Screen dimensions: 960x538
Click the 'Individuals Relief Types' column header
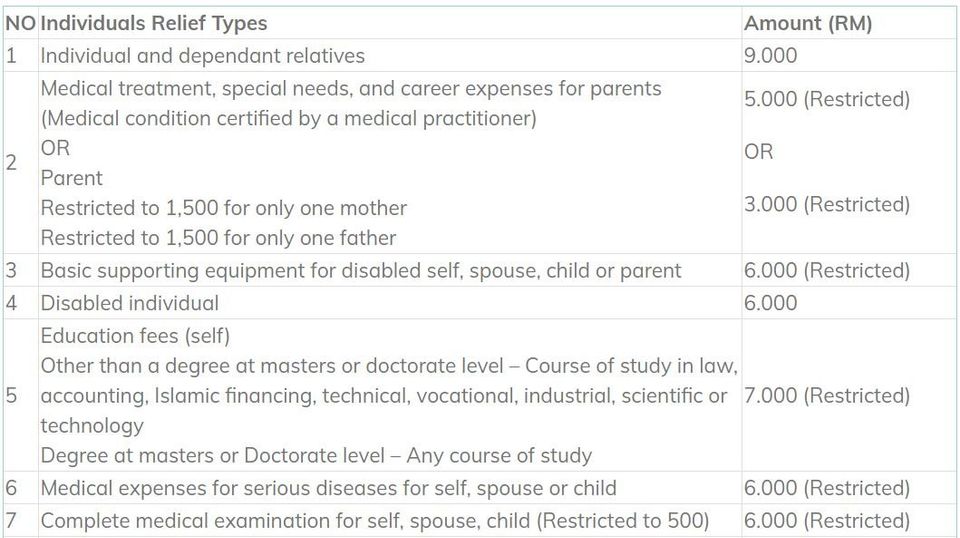154,23
